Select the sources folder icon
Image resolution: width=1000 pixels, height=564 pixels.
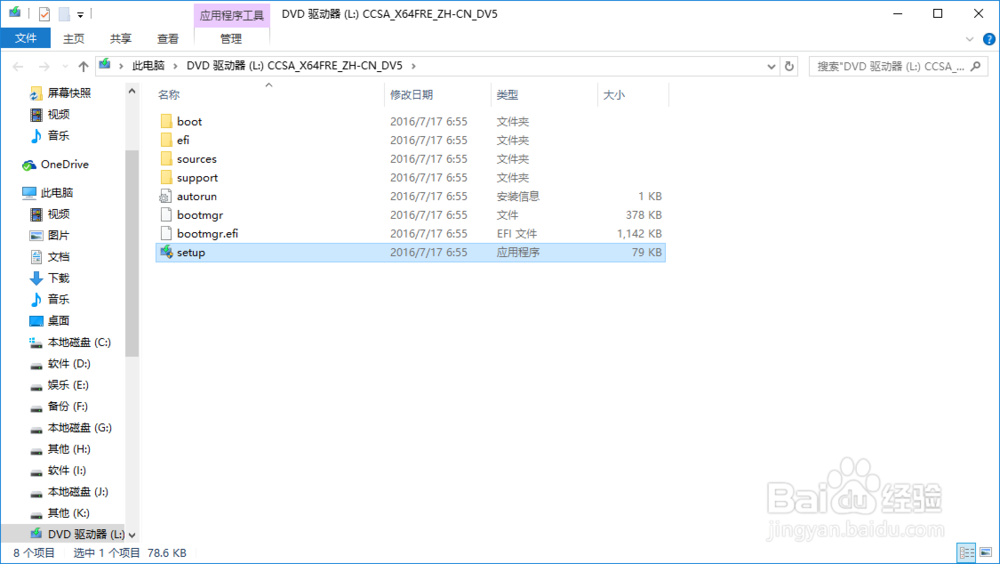coord(166,159)
